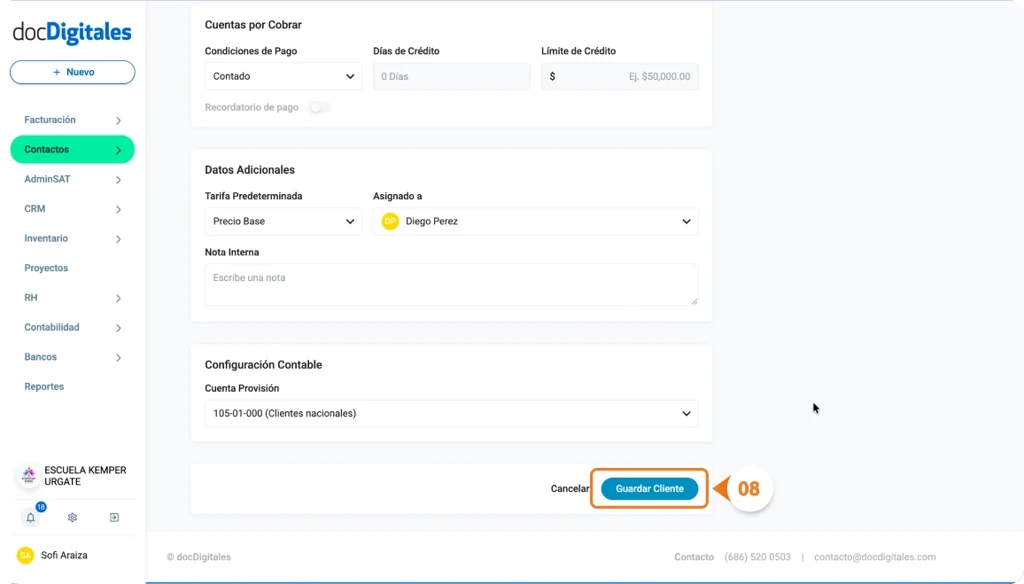
Task: Enable the Recordatorio de pago toggle
Action: point(319,107)
